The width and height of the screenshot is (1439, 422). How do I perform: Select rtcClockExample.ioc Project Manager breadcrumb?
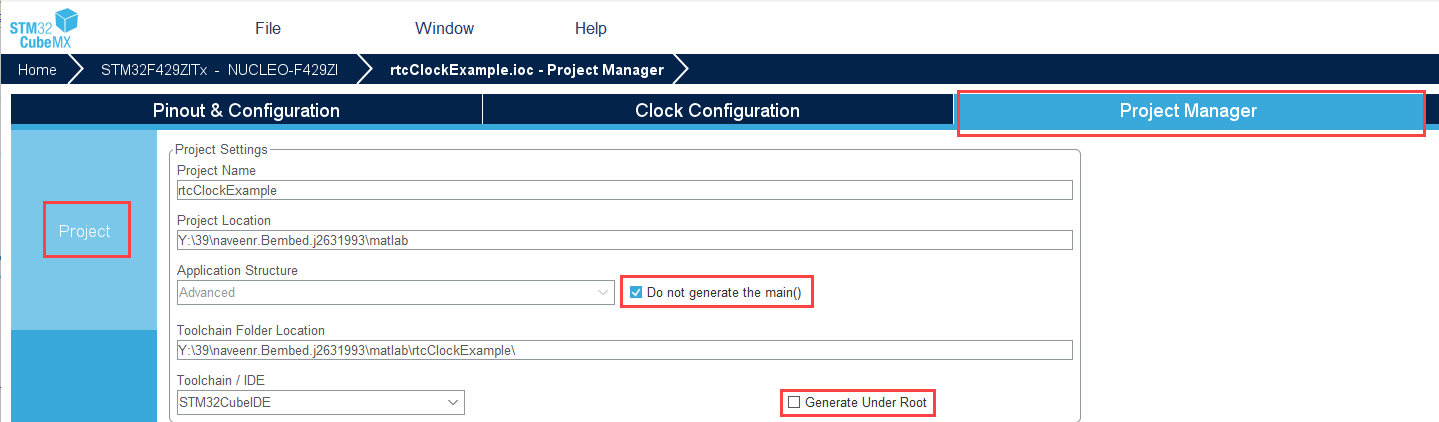point(526,70)
